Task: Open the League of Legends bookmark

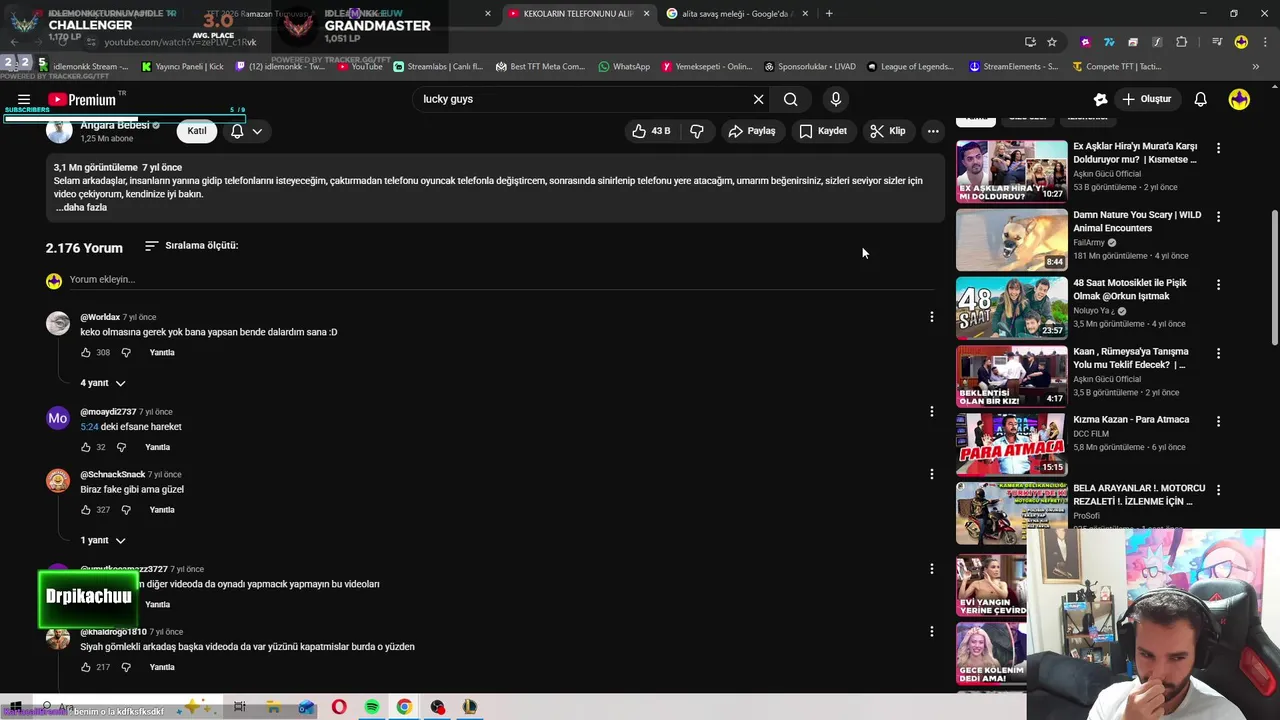Action: tap(911, 67)
